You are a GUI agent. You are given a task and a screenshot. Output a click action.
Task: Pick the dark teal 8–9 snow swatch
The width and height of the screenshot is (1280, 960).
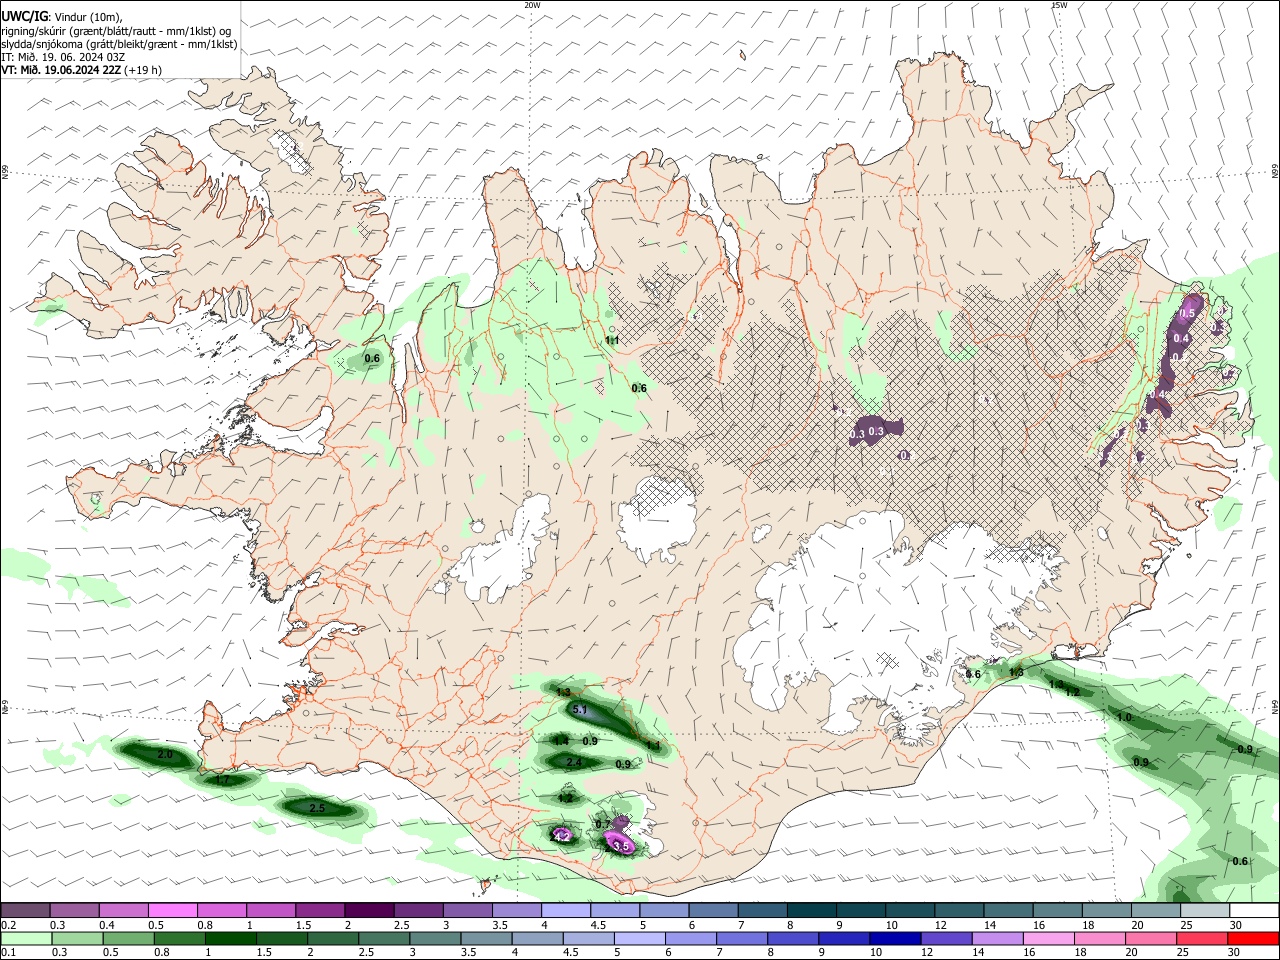tap(812, 910)
